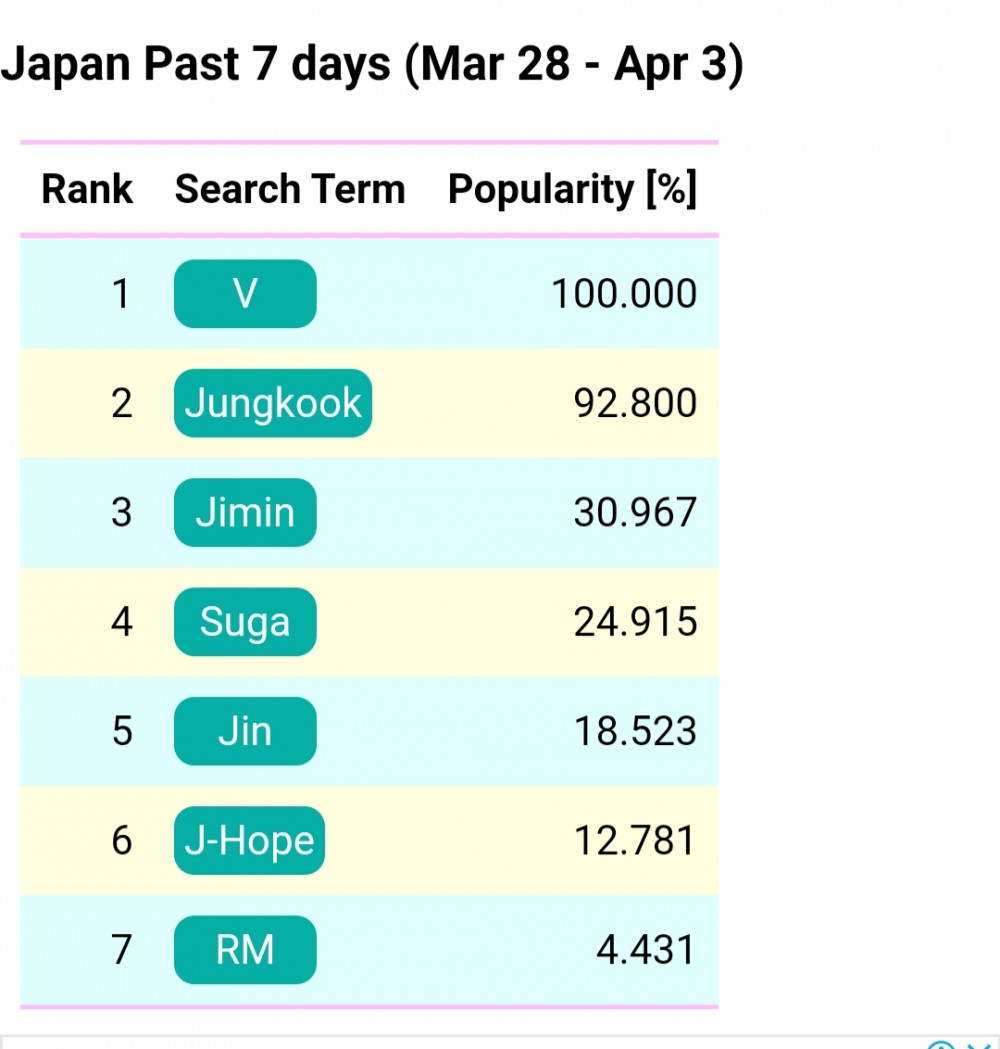Viewport: 1000px width, 1049px height.
Task: Select the 4.431 popularity cell
Action: click(x=646, y=949)
